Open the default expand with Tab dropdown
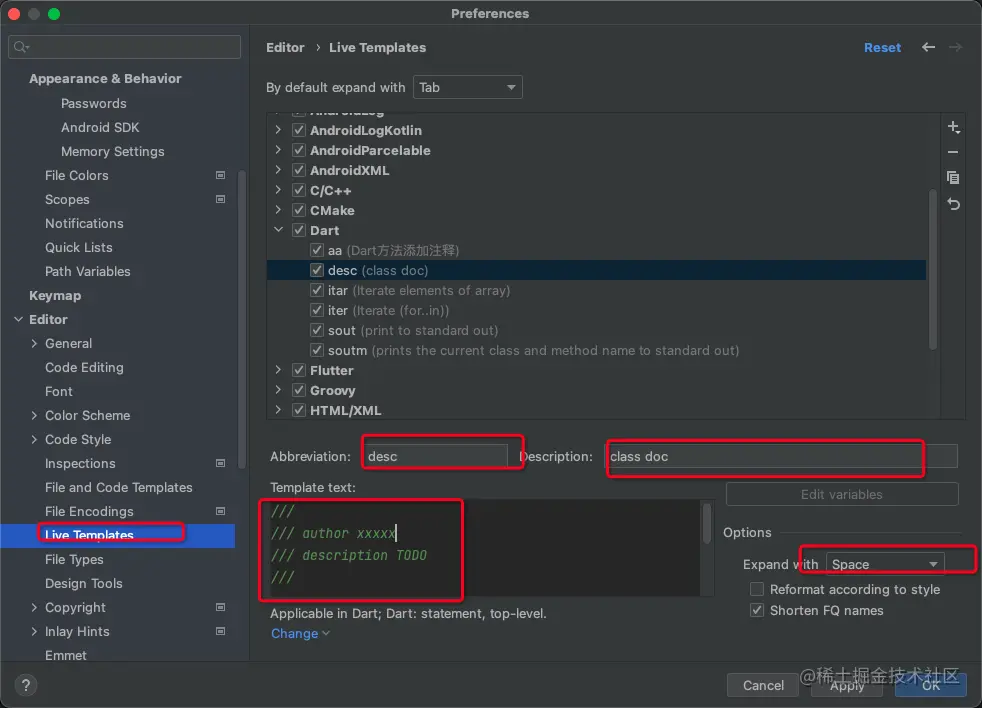Viewport: 982px width, 708px height. (x=468, y=88)
